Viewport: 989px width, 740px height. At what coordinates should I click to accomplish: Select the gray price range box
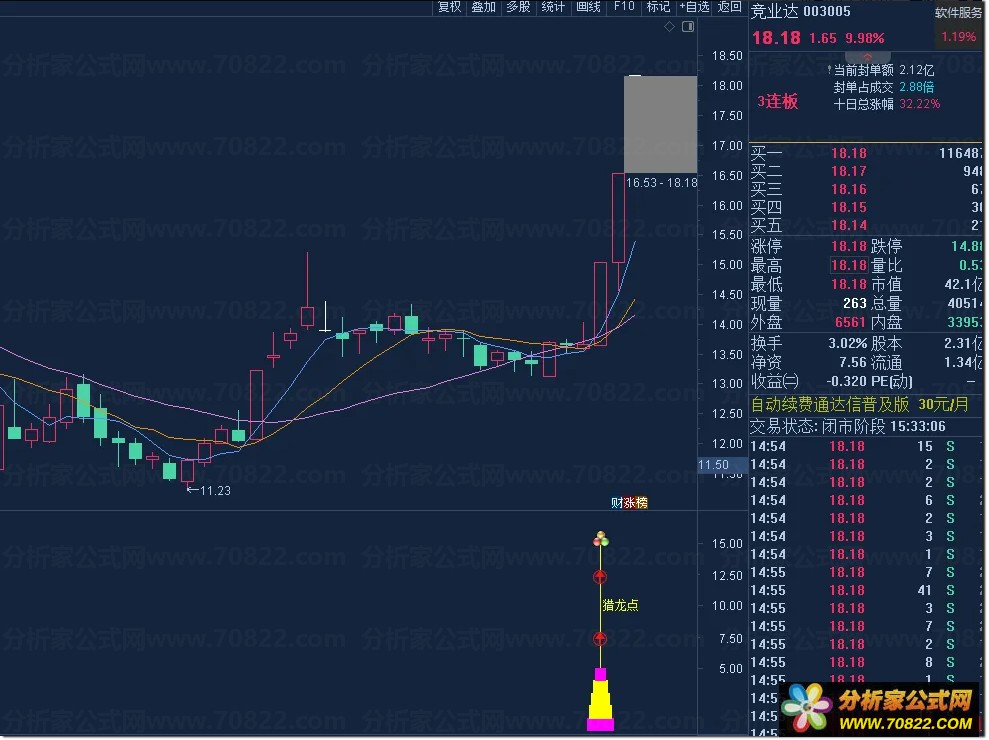(x=660, y=124)
